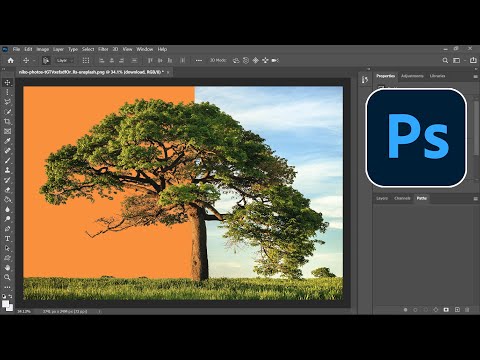The image size is (480, 360).
Task: Open the status bar info arrow
Action: [x=99, y=311]
